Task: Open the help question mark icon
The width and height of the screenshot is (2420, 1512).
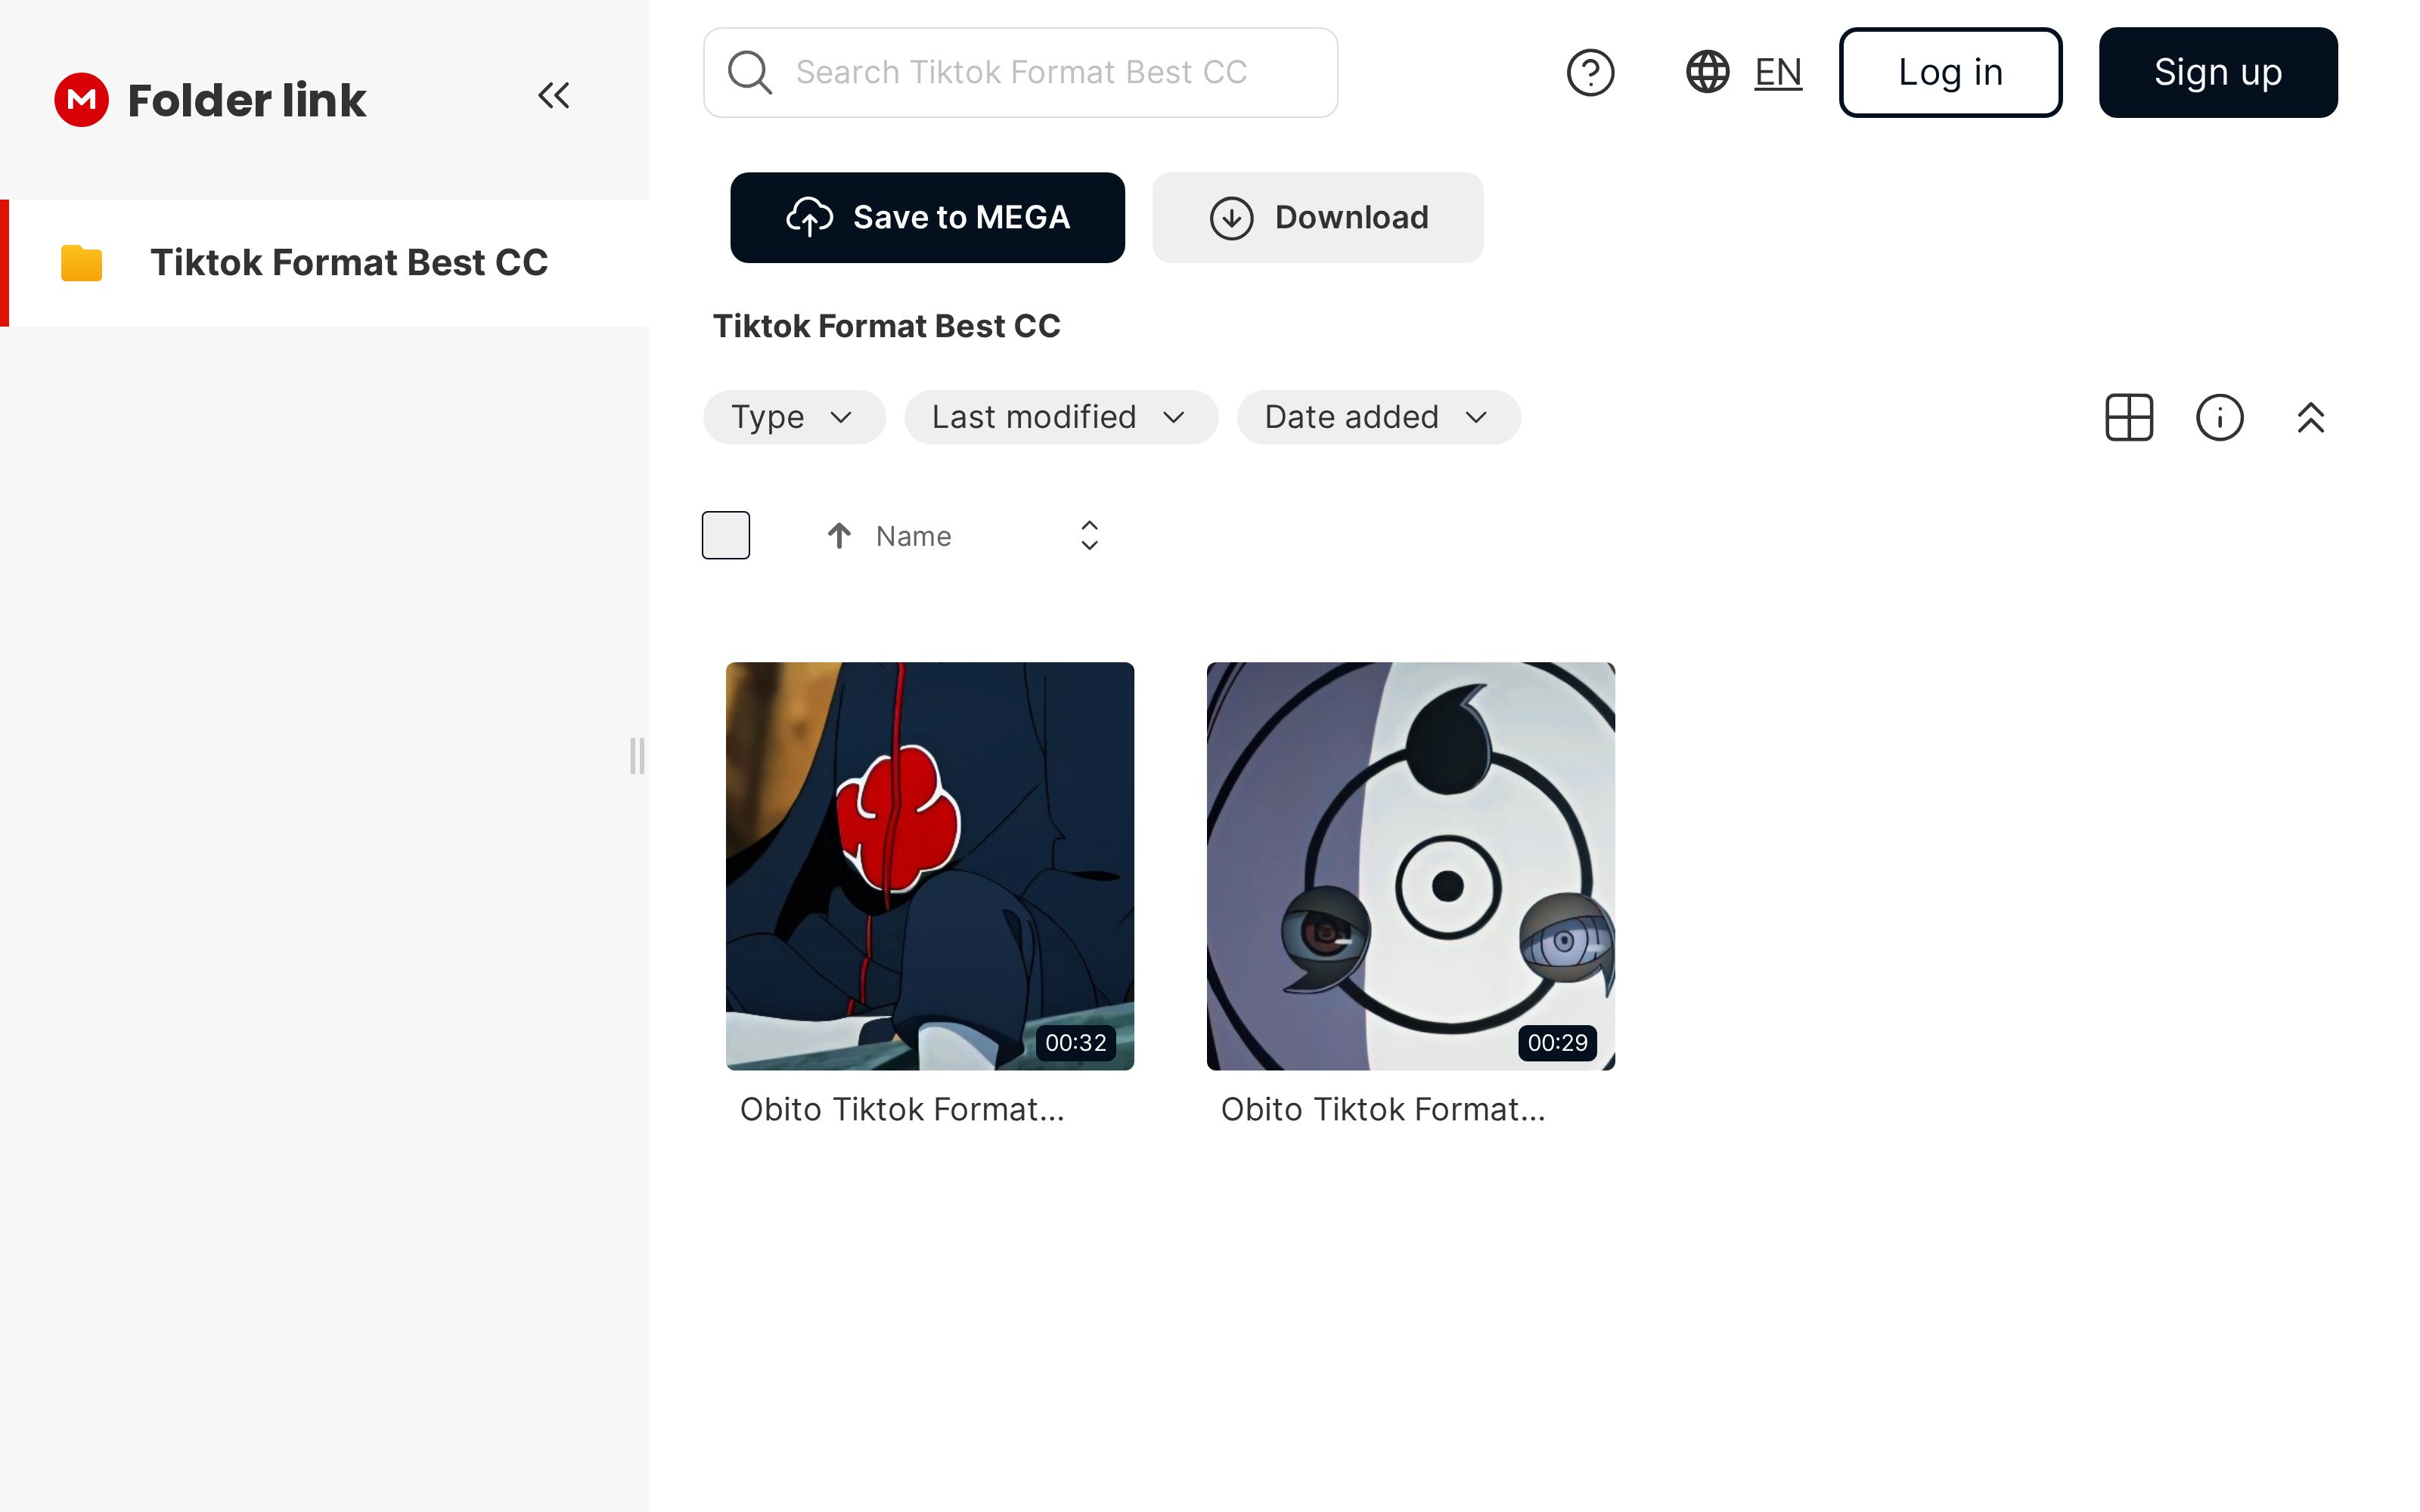Action: pyautogui.click(x=1590, y=73)
